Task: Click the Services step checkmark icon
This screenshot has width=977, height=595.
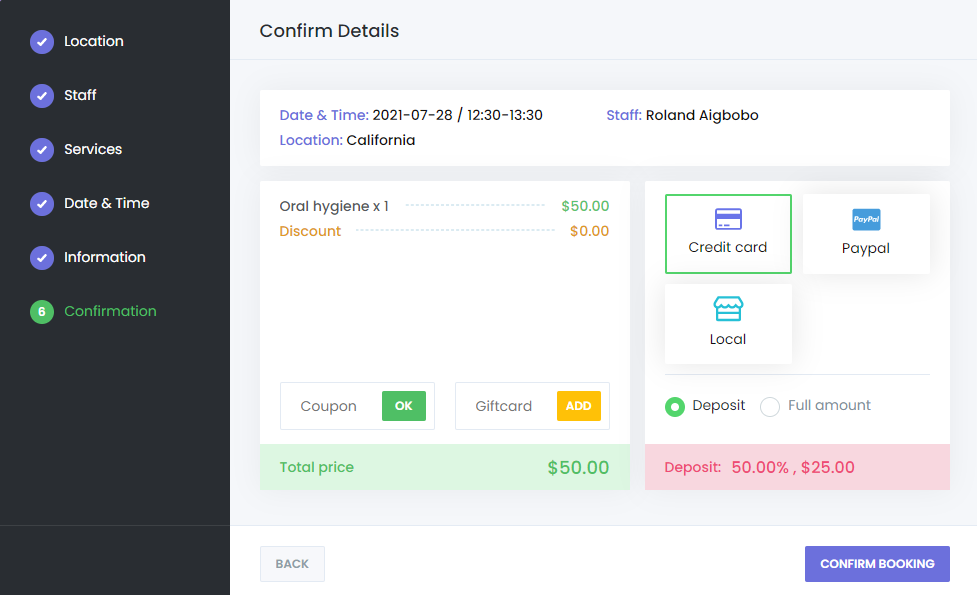Action: coord(42,150)
